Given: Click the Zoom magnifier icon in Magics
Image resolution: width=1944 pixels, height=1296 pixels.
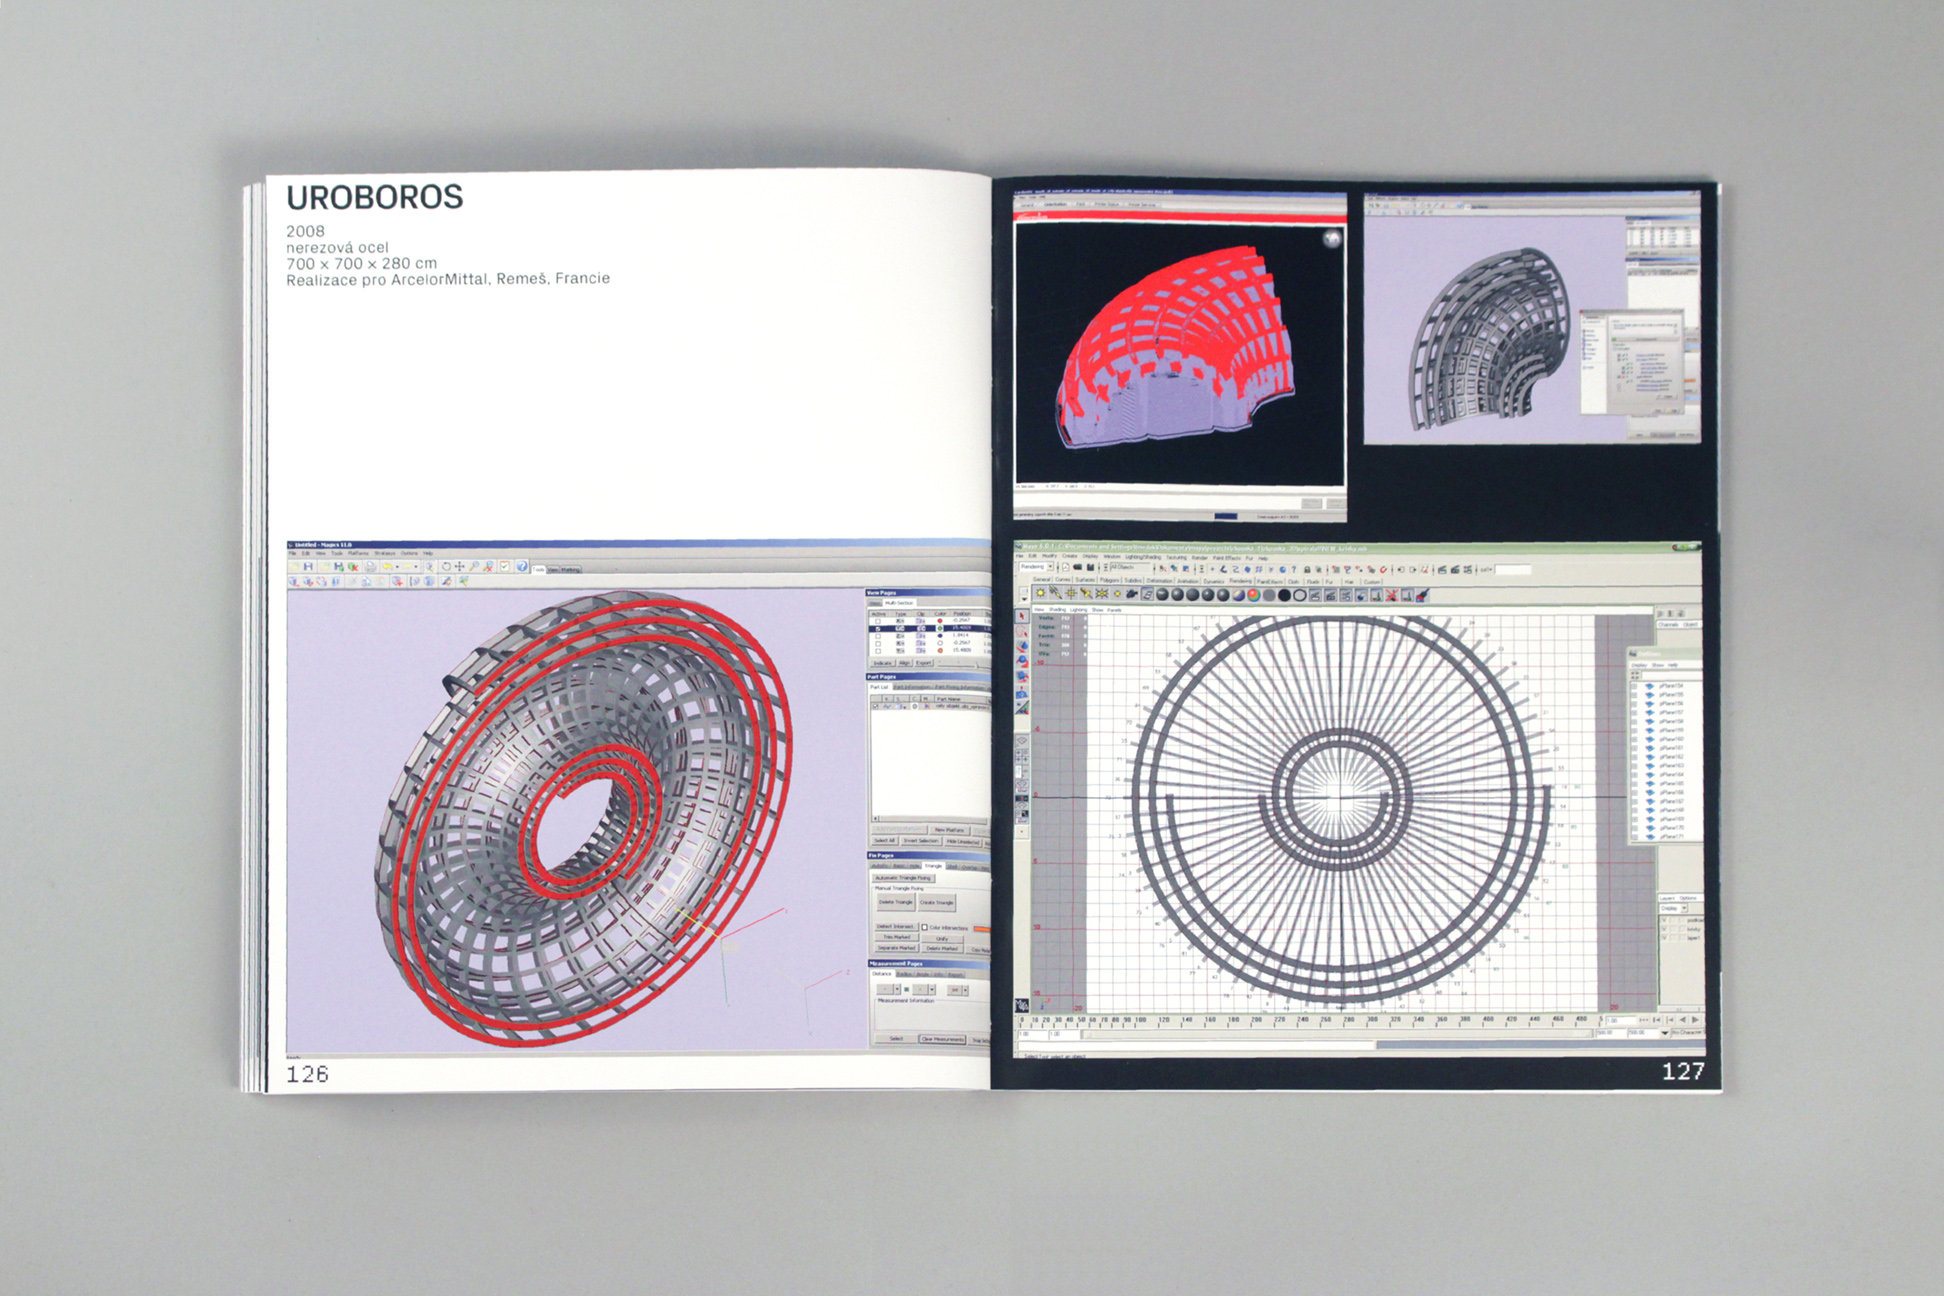Looking at the screenshot, I should coord(474,566).
